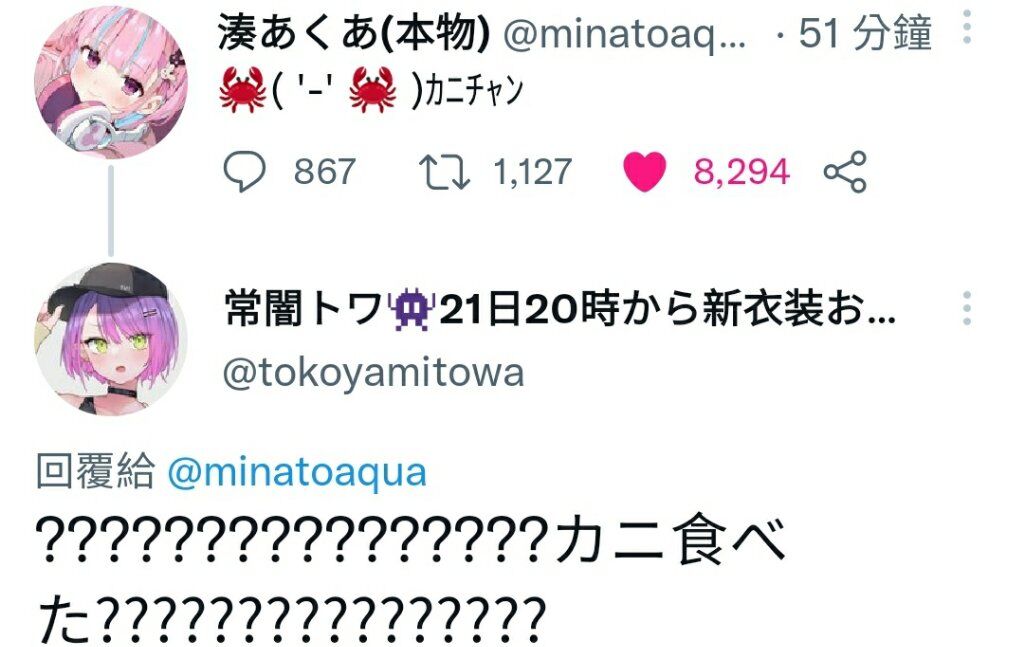
Task: Open the three-dot menu on Aqua's tweet
Action: 967,27
